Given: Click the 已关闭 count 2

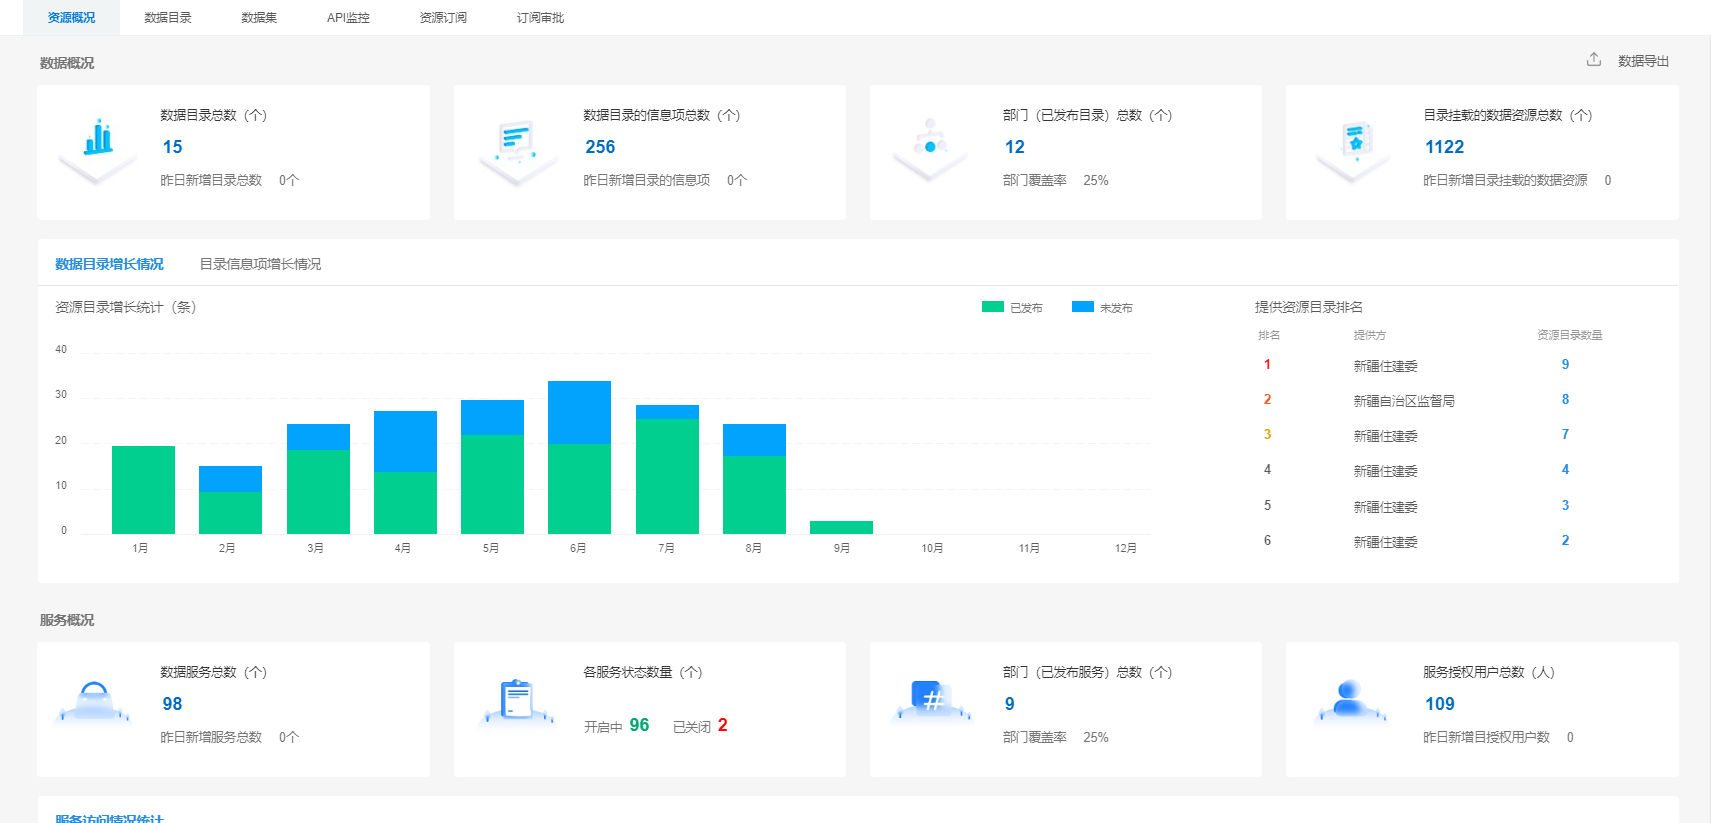Looking at the screenshot, I should pyautogui.click(x=722, y=725).
